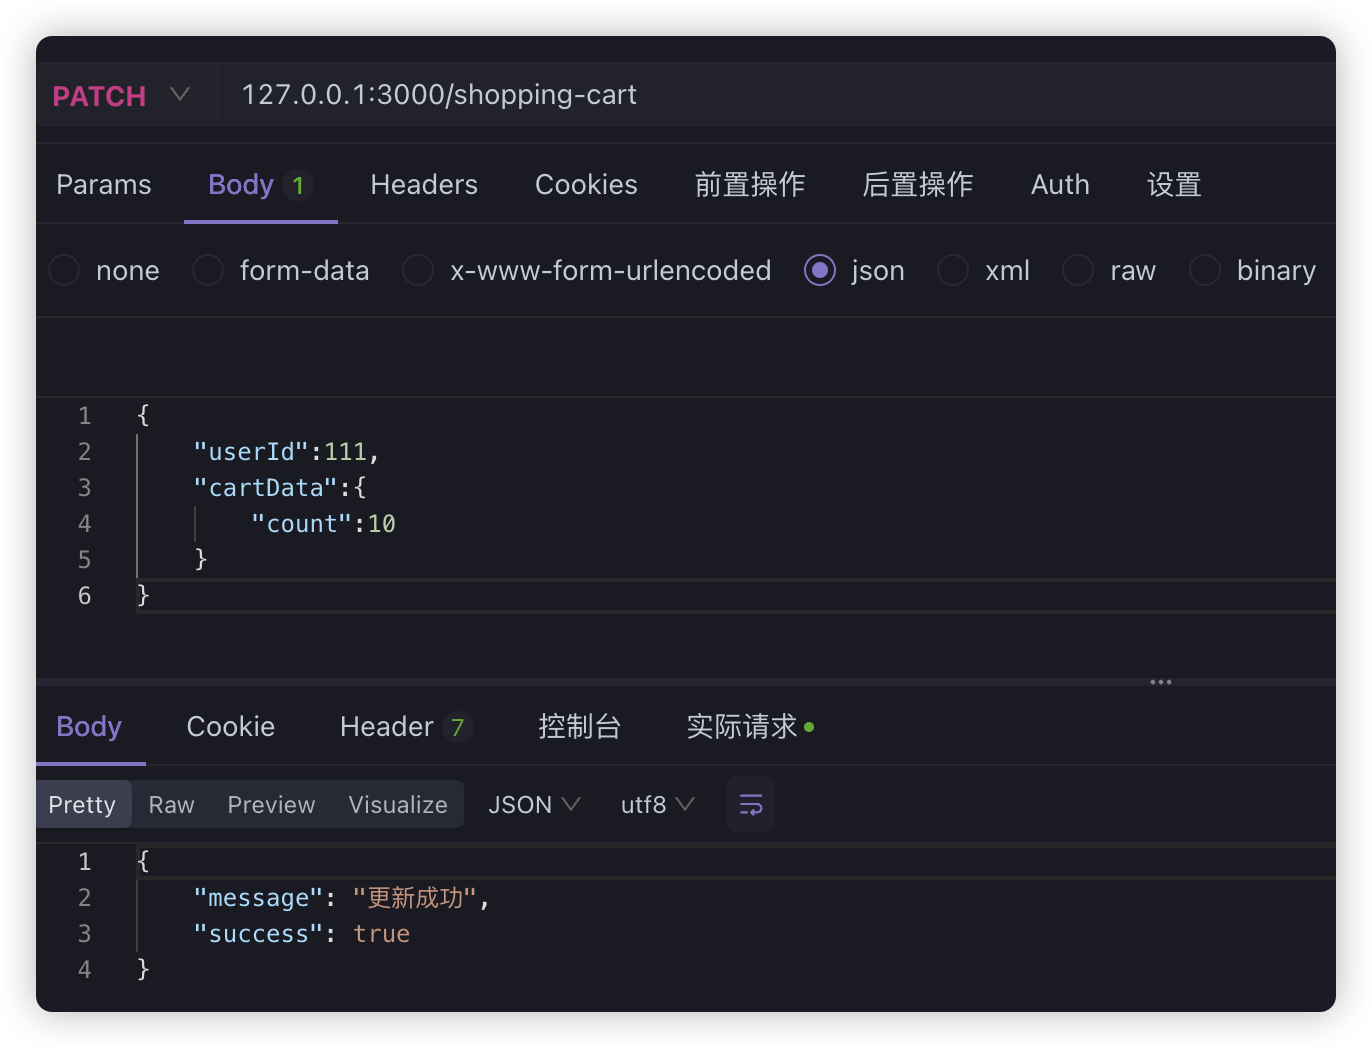Select the json body type radio
The width and height of the screenshot is (1372, 1048).
[820, 270]
